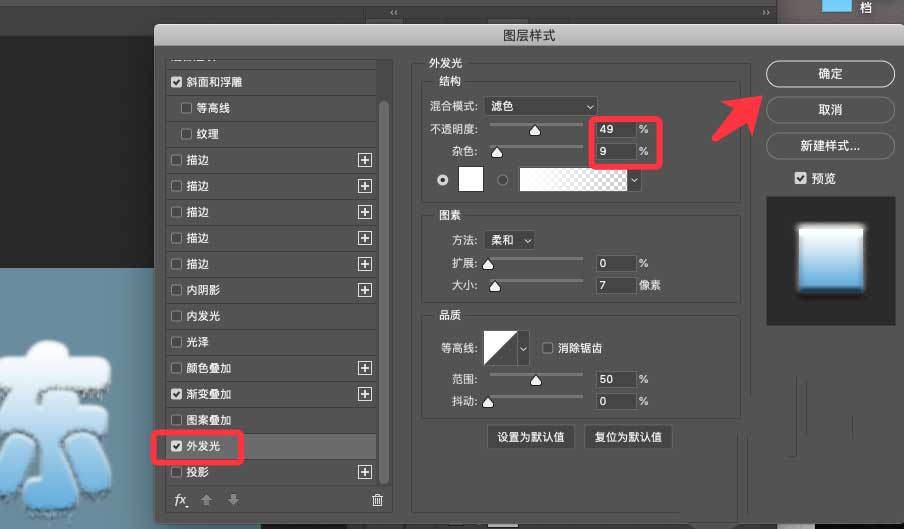The height and width of the screenshot is (529, 904).
Task: Open the 等高线 contour picker arrow
Action: (x=523, y=348)
